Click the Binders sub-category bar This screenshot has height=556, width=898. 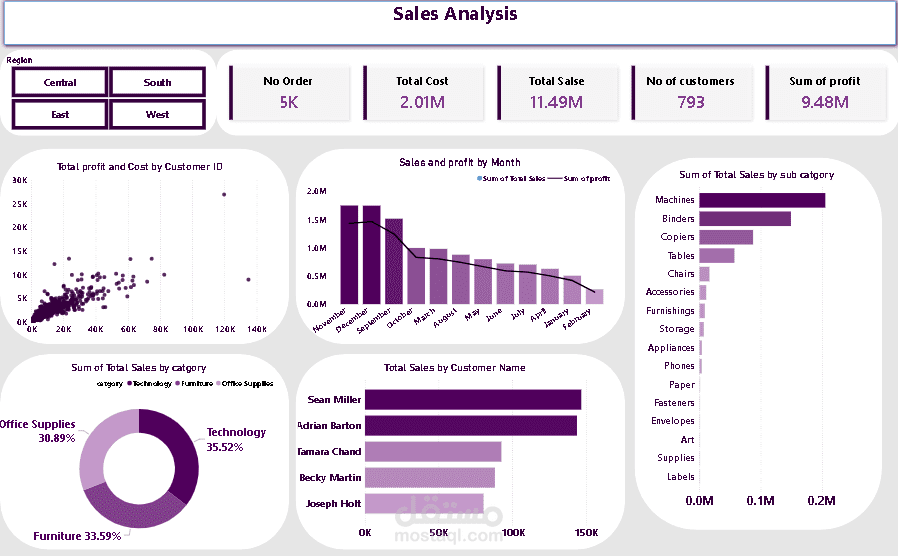(745, 219)
